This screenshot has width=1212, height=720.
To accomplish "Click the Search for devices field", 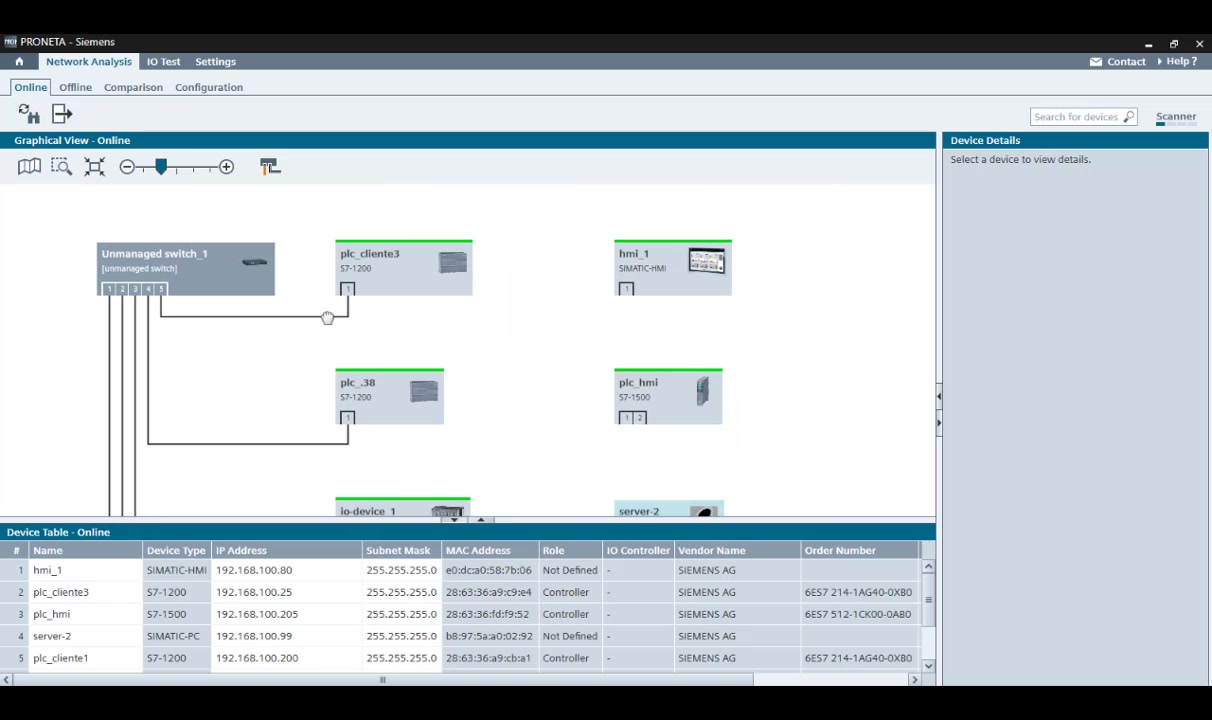I will 1083,117.
